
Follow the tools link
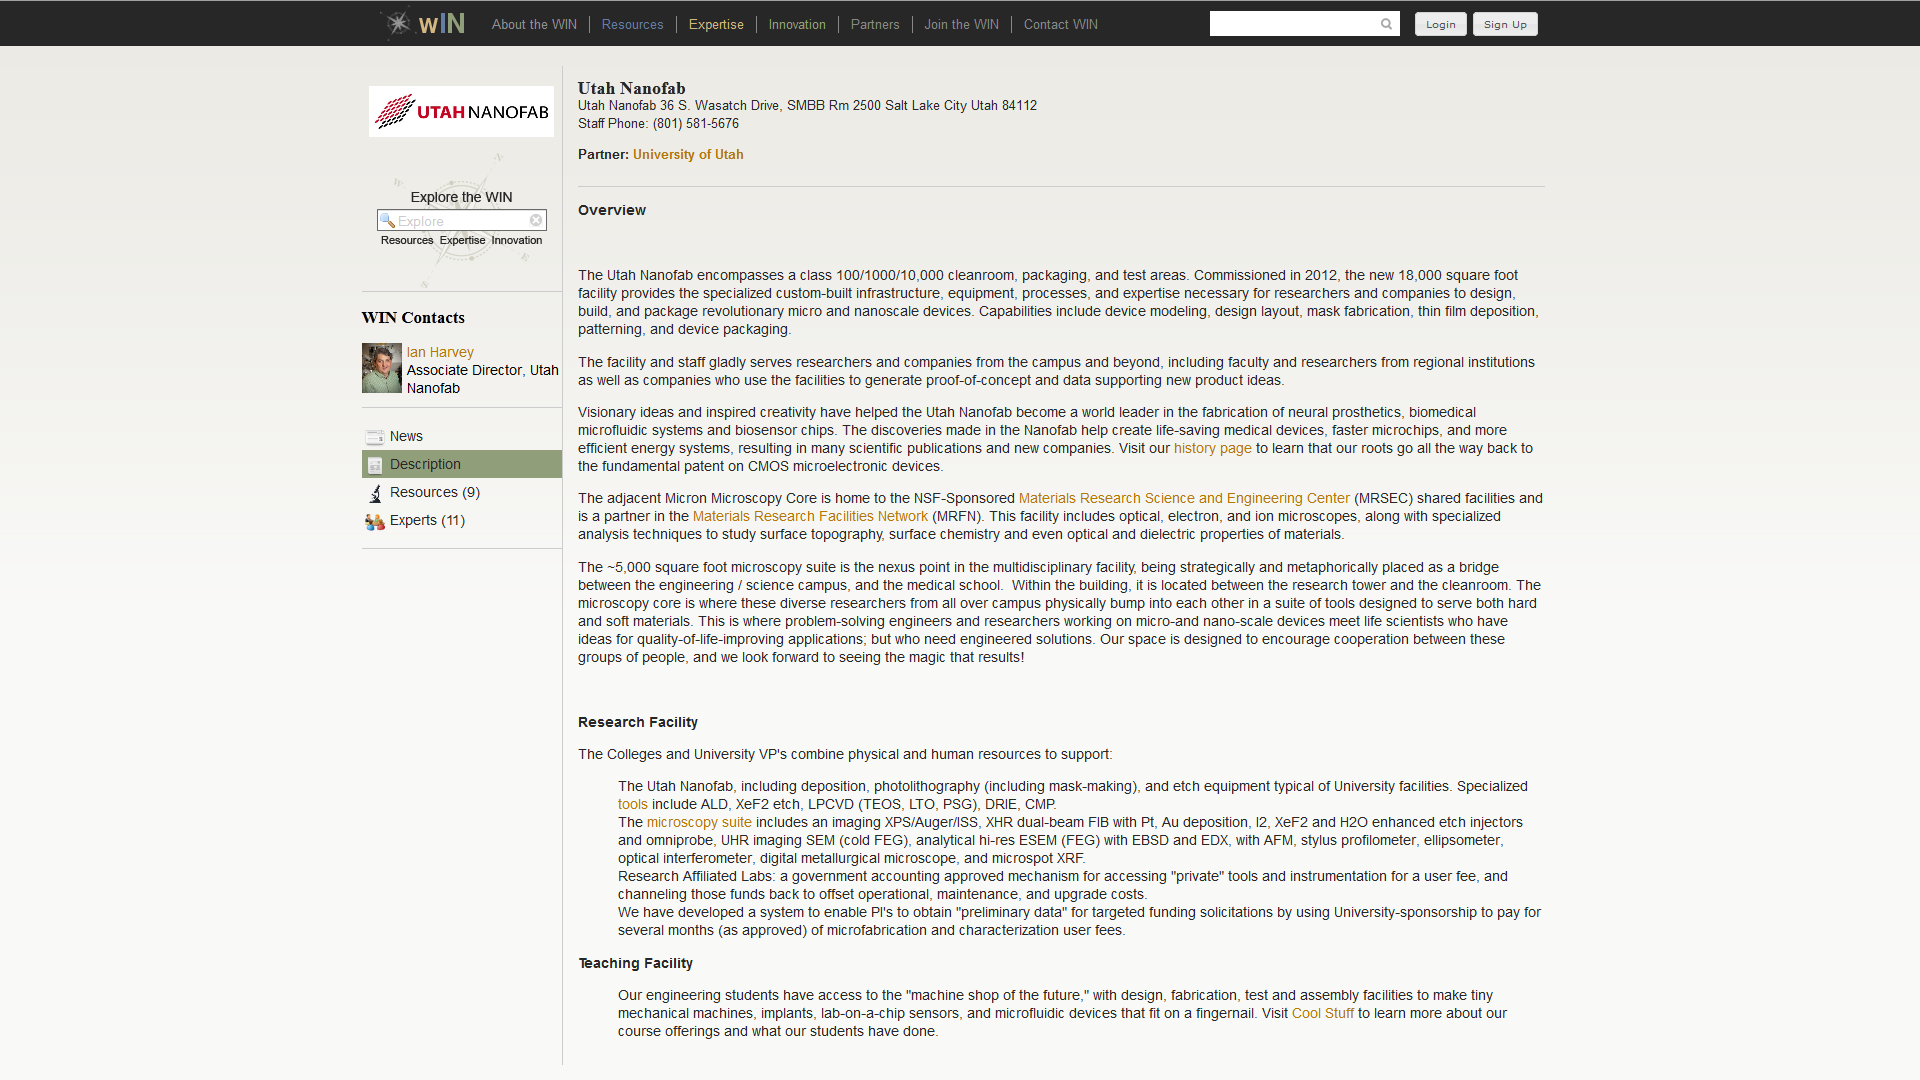[x=632, y=804]
